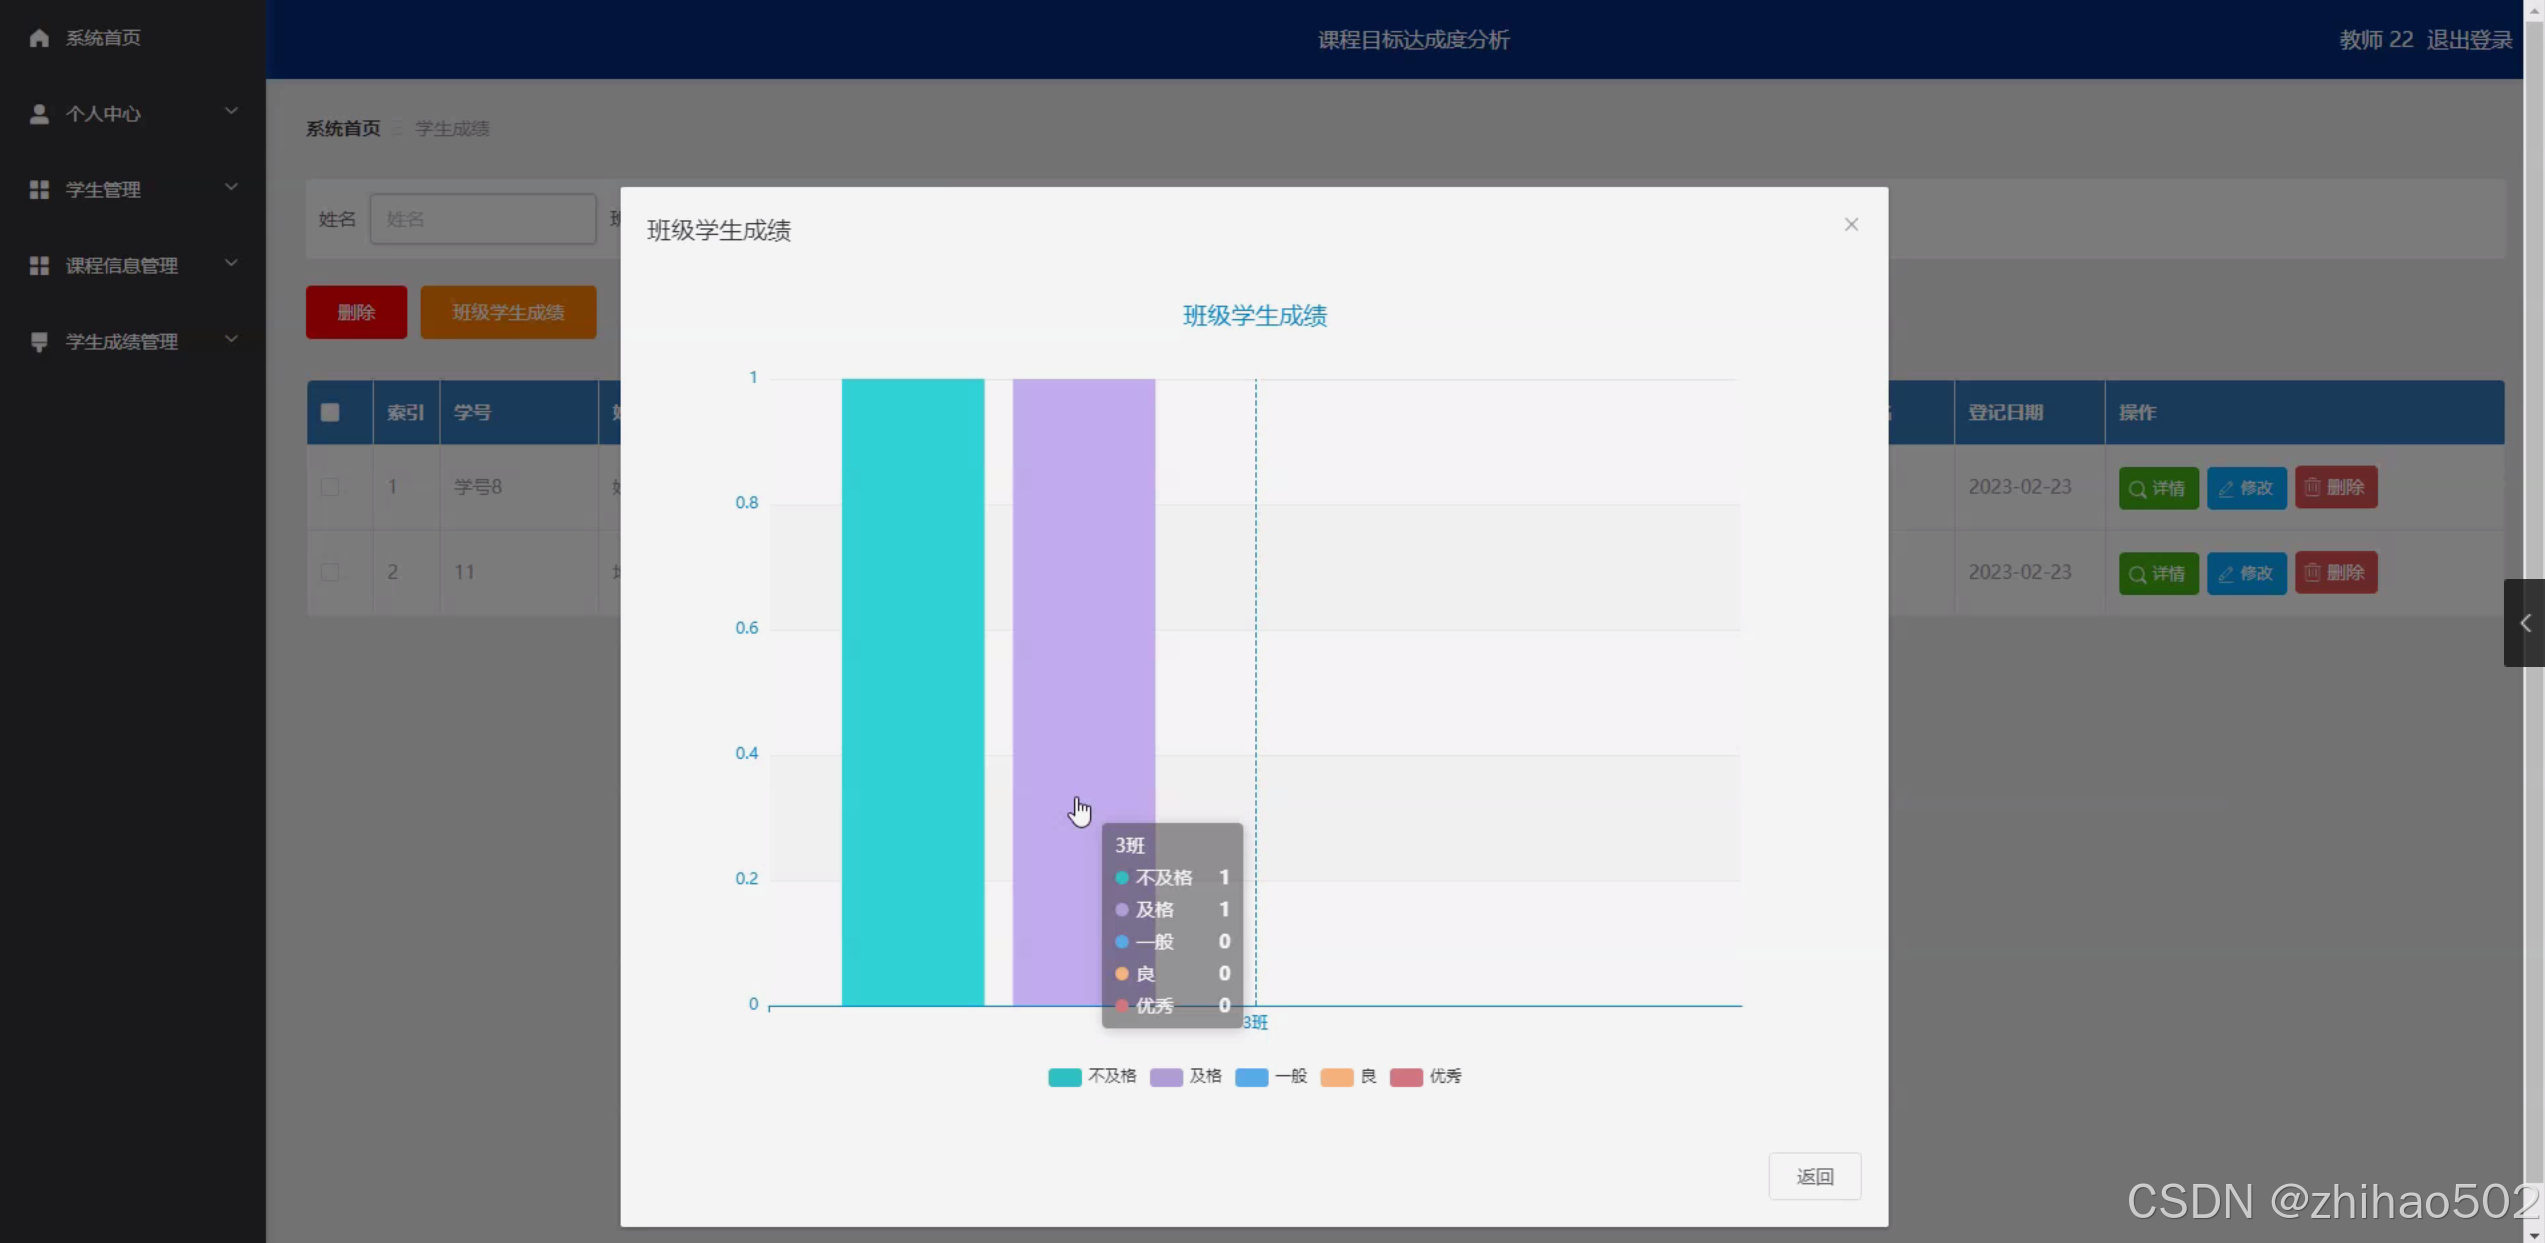
Task: Toggle the 不及格 legend color swatch
Action: coord(1064,1077)
